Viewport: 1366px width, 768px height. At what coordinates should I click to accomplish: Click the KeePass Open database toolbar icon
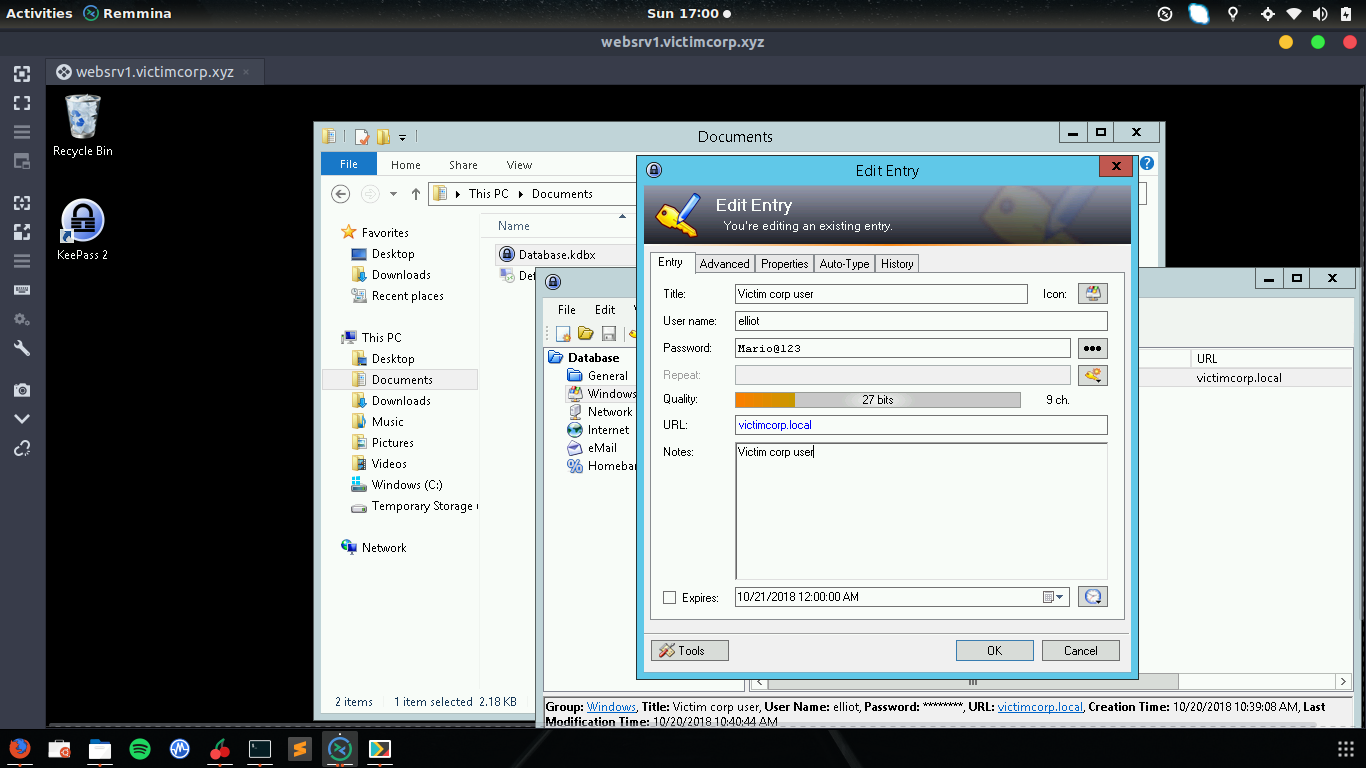(586, 333)
